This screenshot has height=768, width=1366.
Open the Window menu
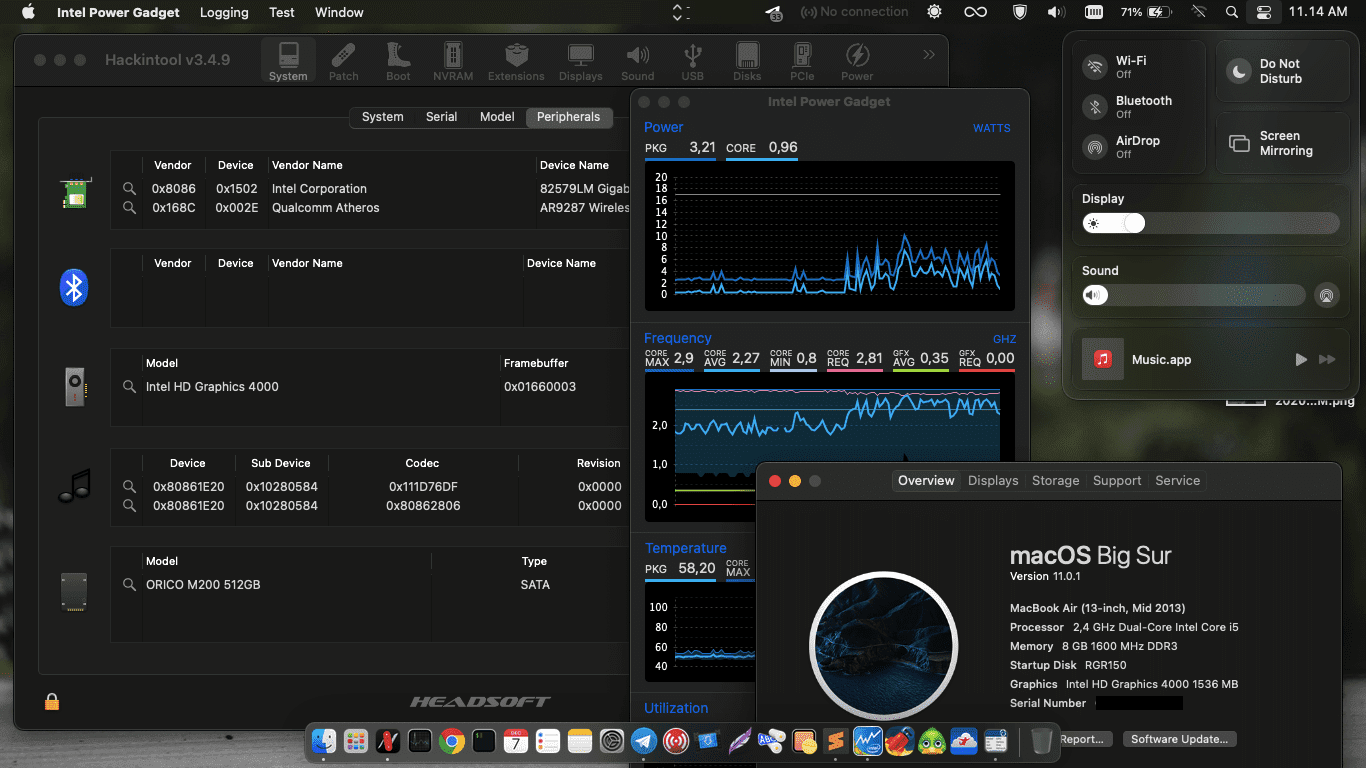coord(339,12)
